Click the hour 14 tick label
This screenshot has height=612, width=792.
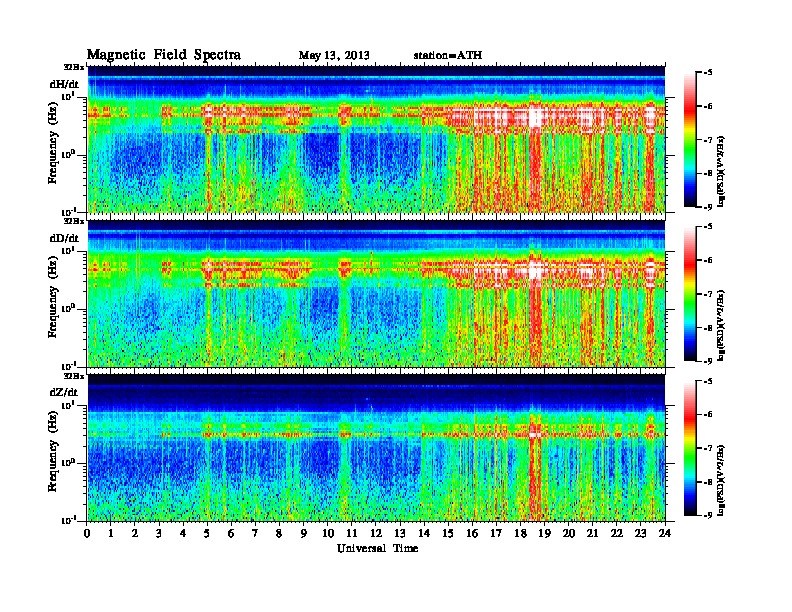[424, 533]
